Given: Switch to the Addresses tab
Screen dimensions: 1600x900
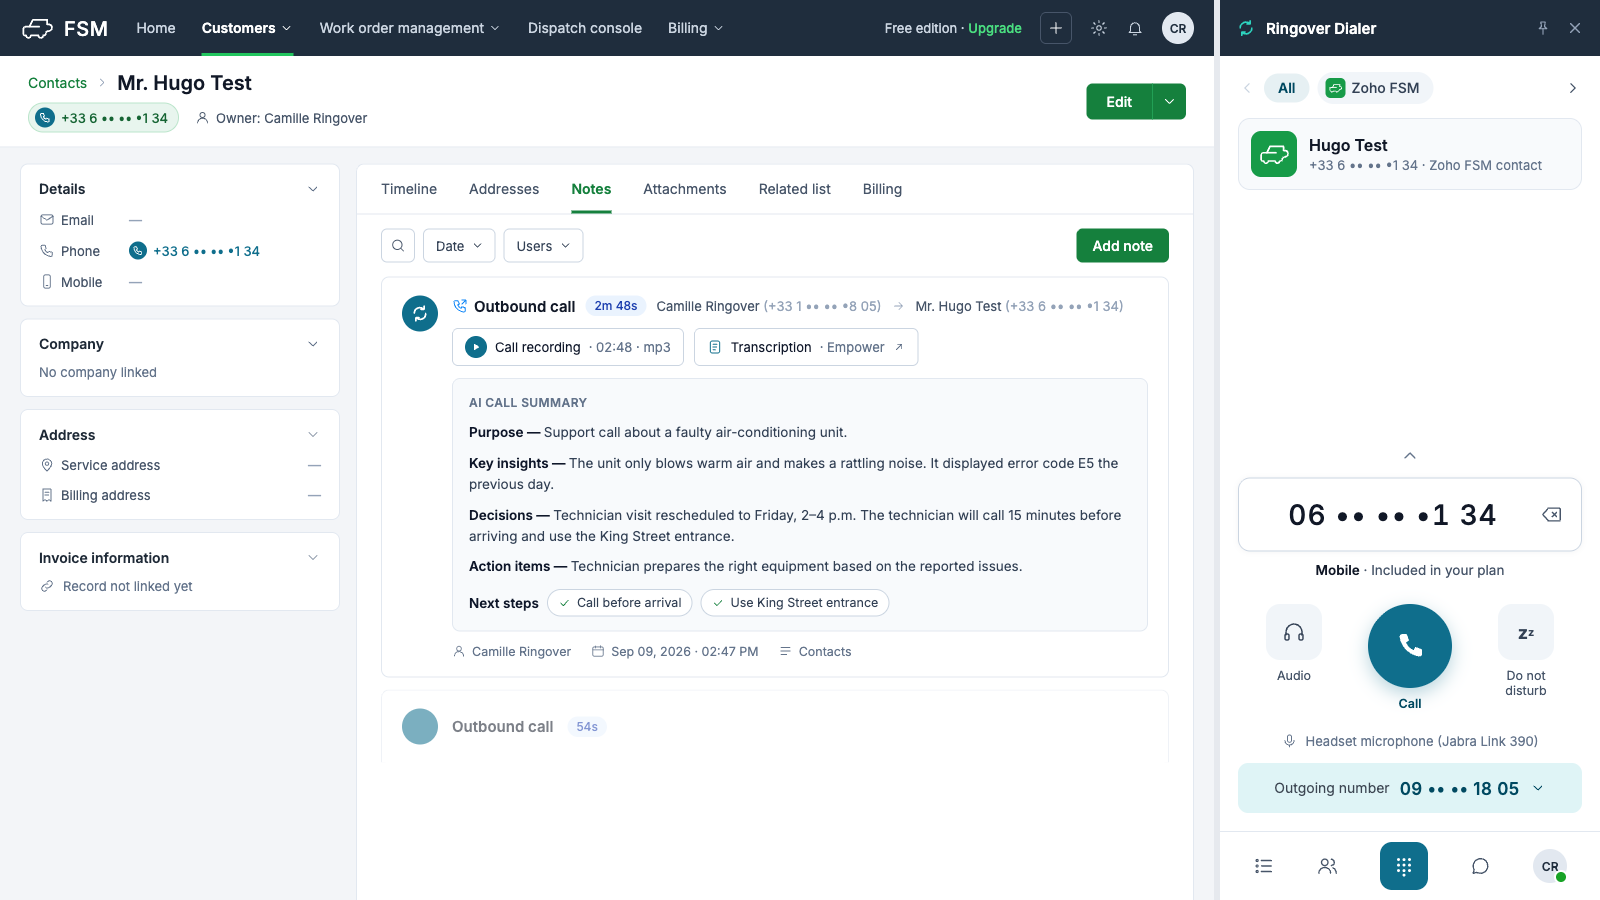Looking at the screenshot, I should point(504,189).
